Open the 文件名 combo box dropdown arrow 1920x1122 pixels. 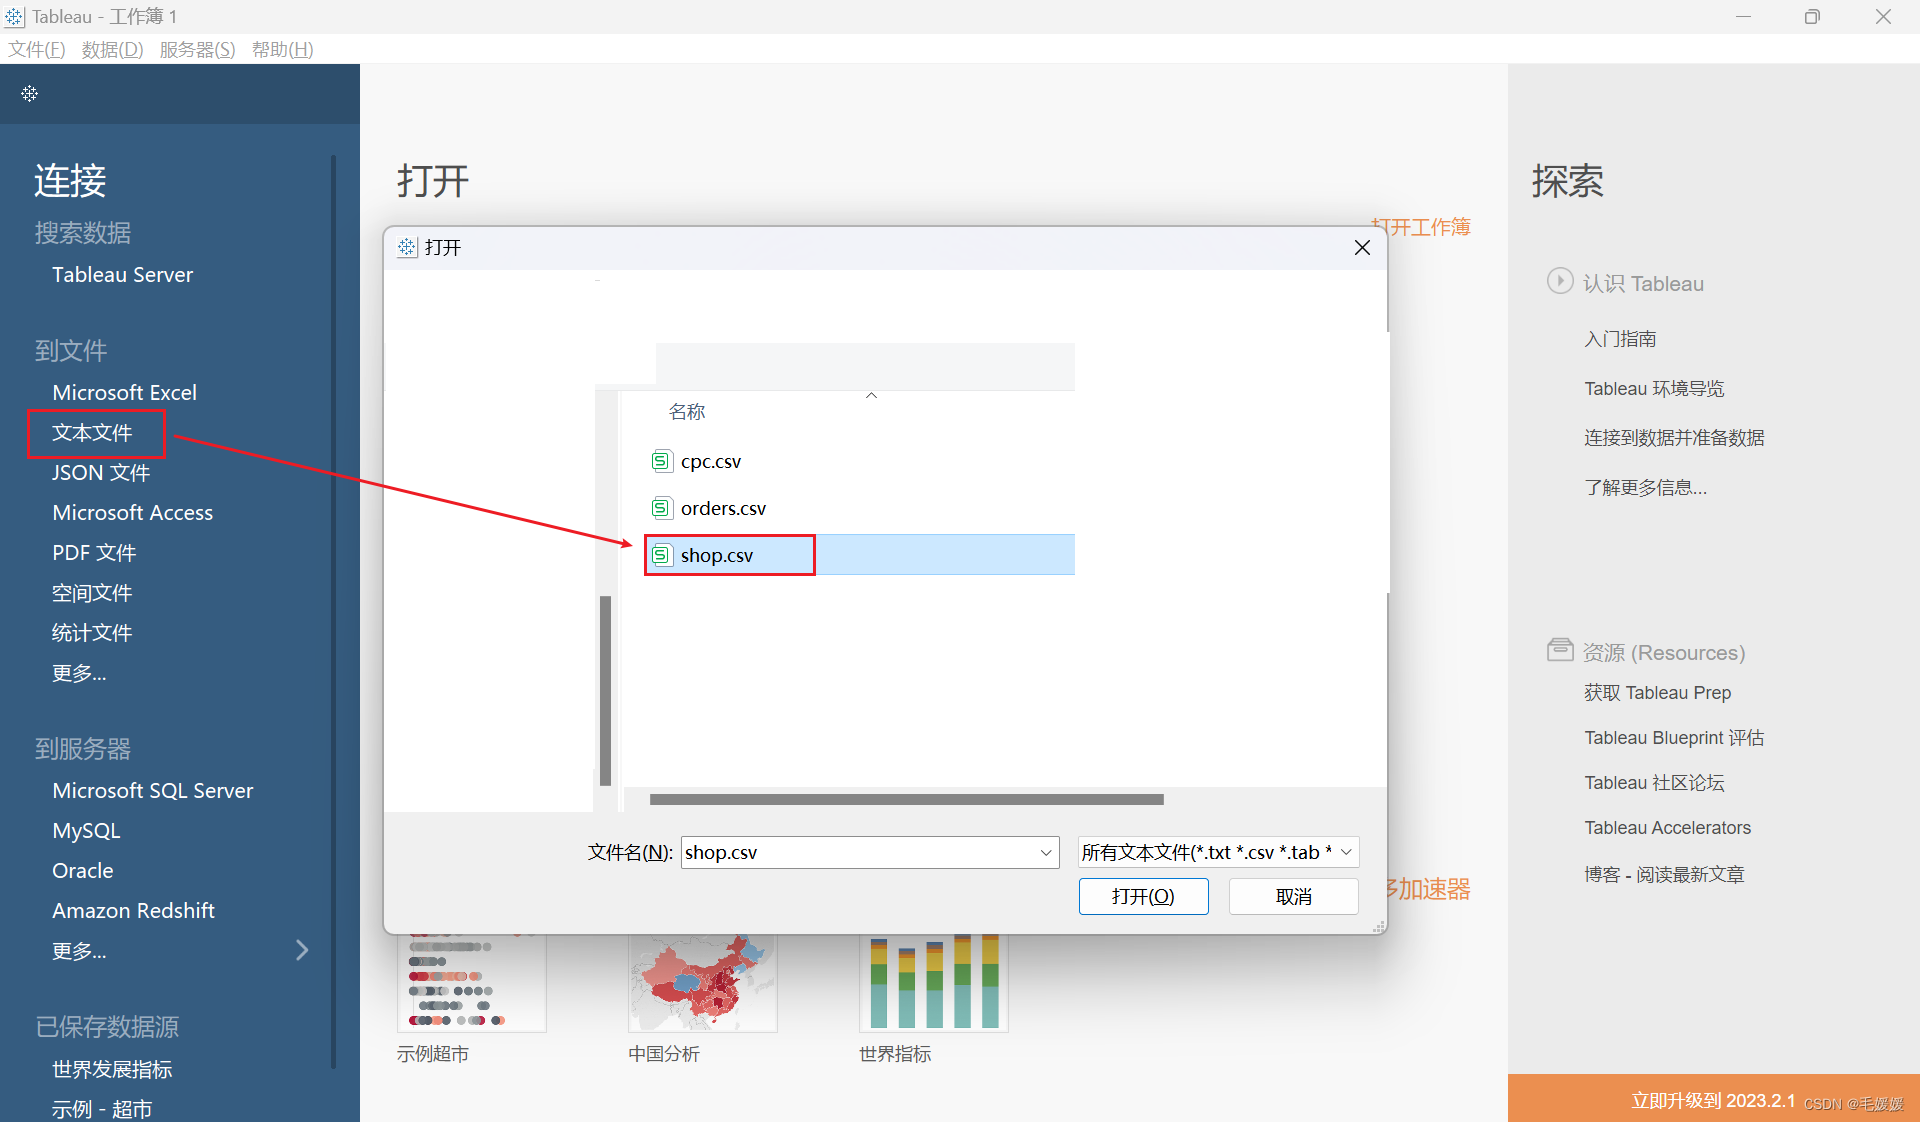[x=1046, y=853]
